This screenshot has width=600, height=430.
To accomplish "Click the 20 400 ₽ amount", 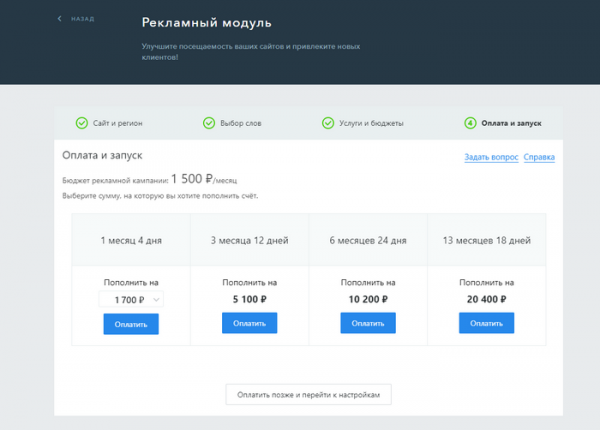I will coord(487,299).
